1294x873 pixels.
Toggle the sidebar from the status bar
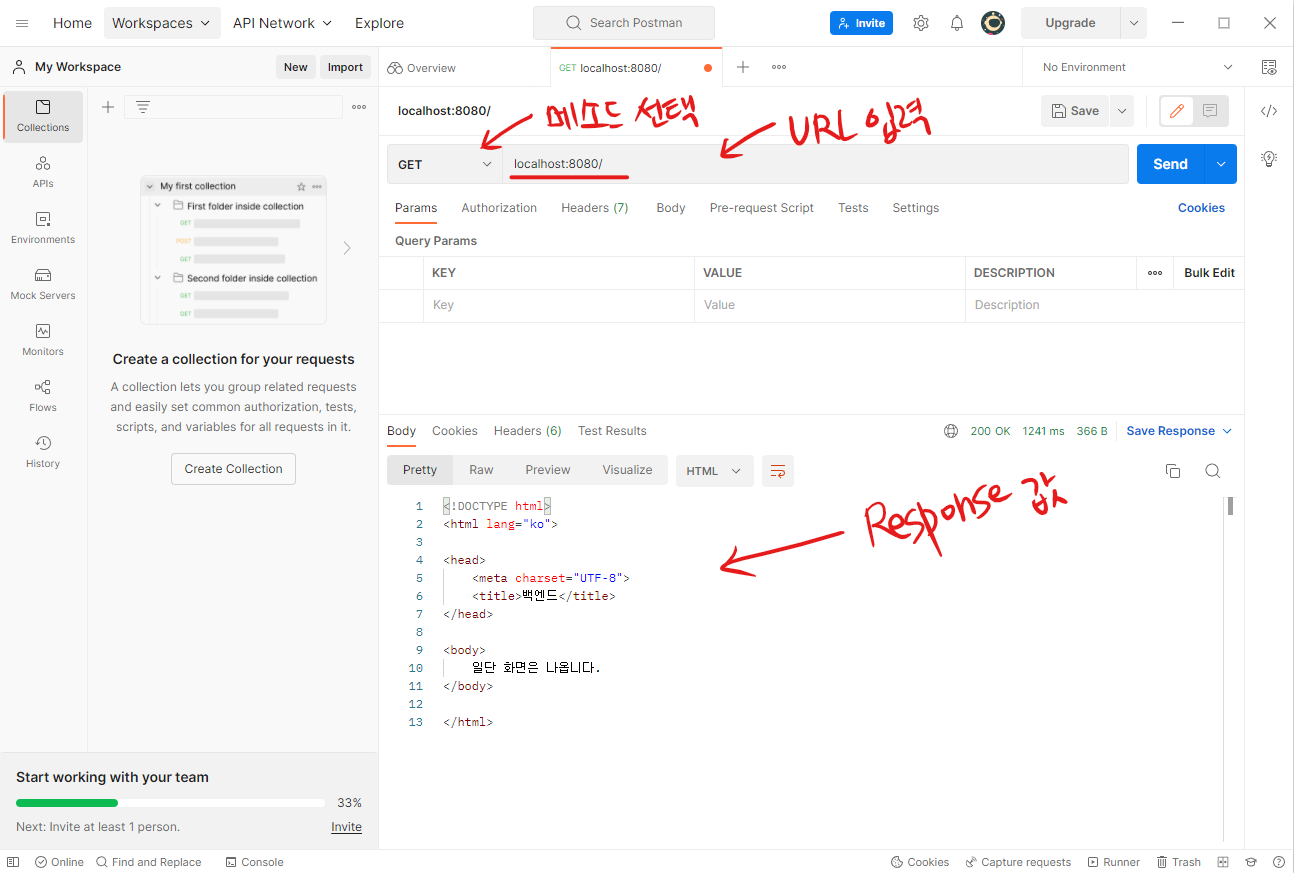[x=13, y=862]
